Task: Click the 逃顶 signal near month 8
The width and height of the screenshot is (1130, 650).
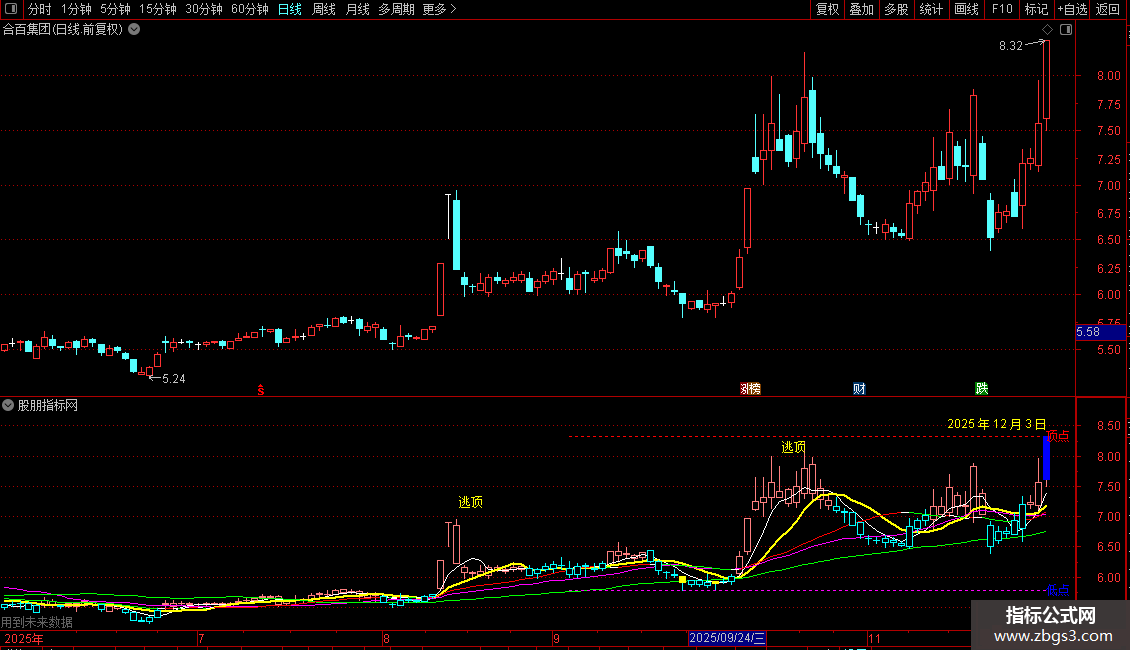Action: pos(471,502)
